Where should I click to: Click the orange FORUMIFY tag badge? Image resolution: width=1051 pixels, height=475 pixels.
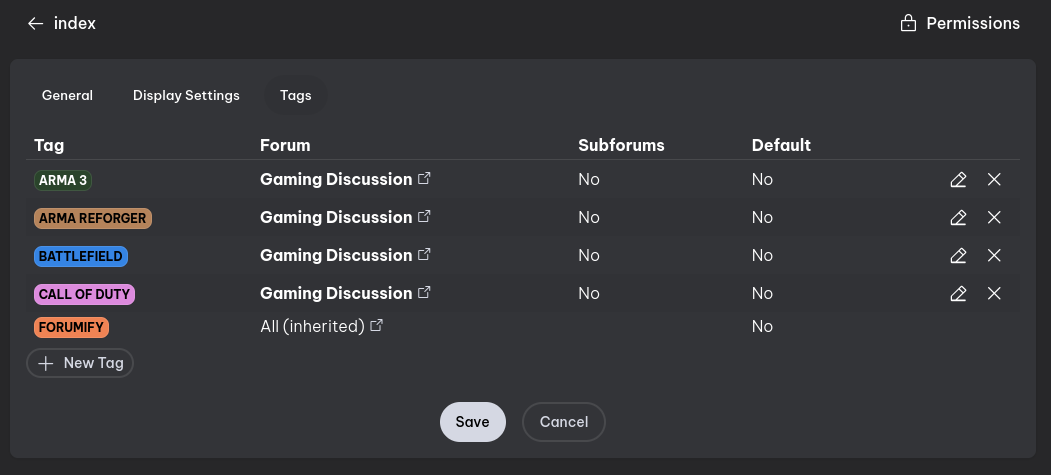(x=70, y=327)
